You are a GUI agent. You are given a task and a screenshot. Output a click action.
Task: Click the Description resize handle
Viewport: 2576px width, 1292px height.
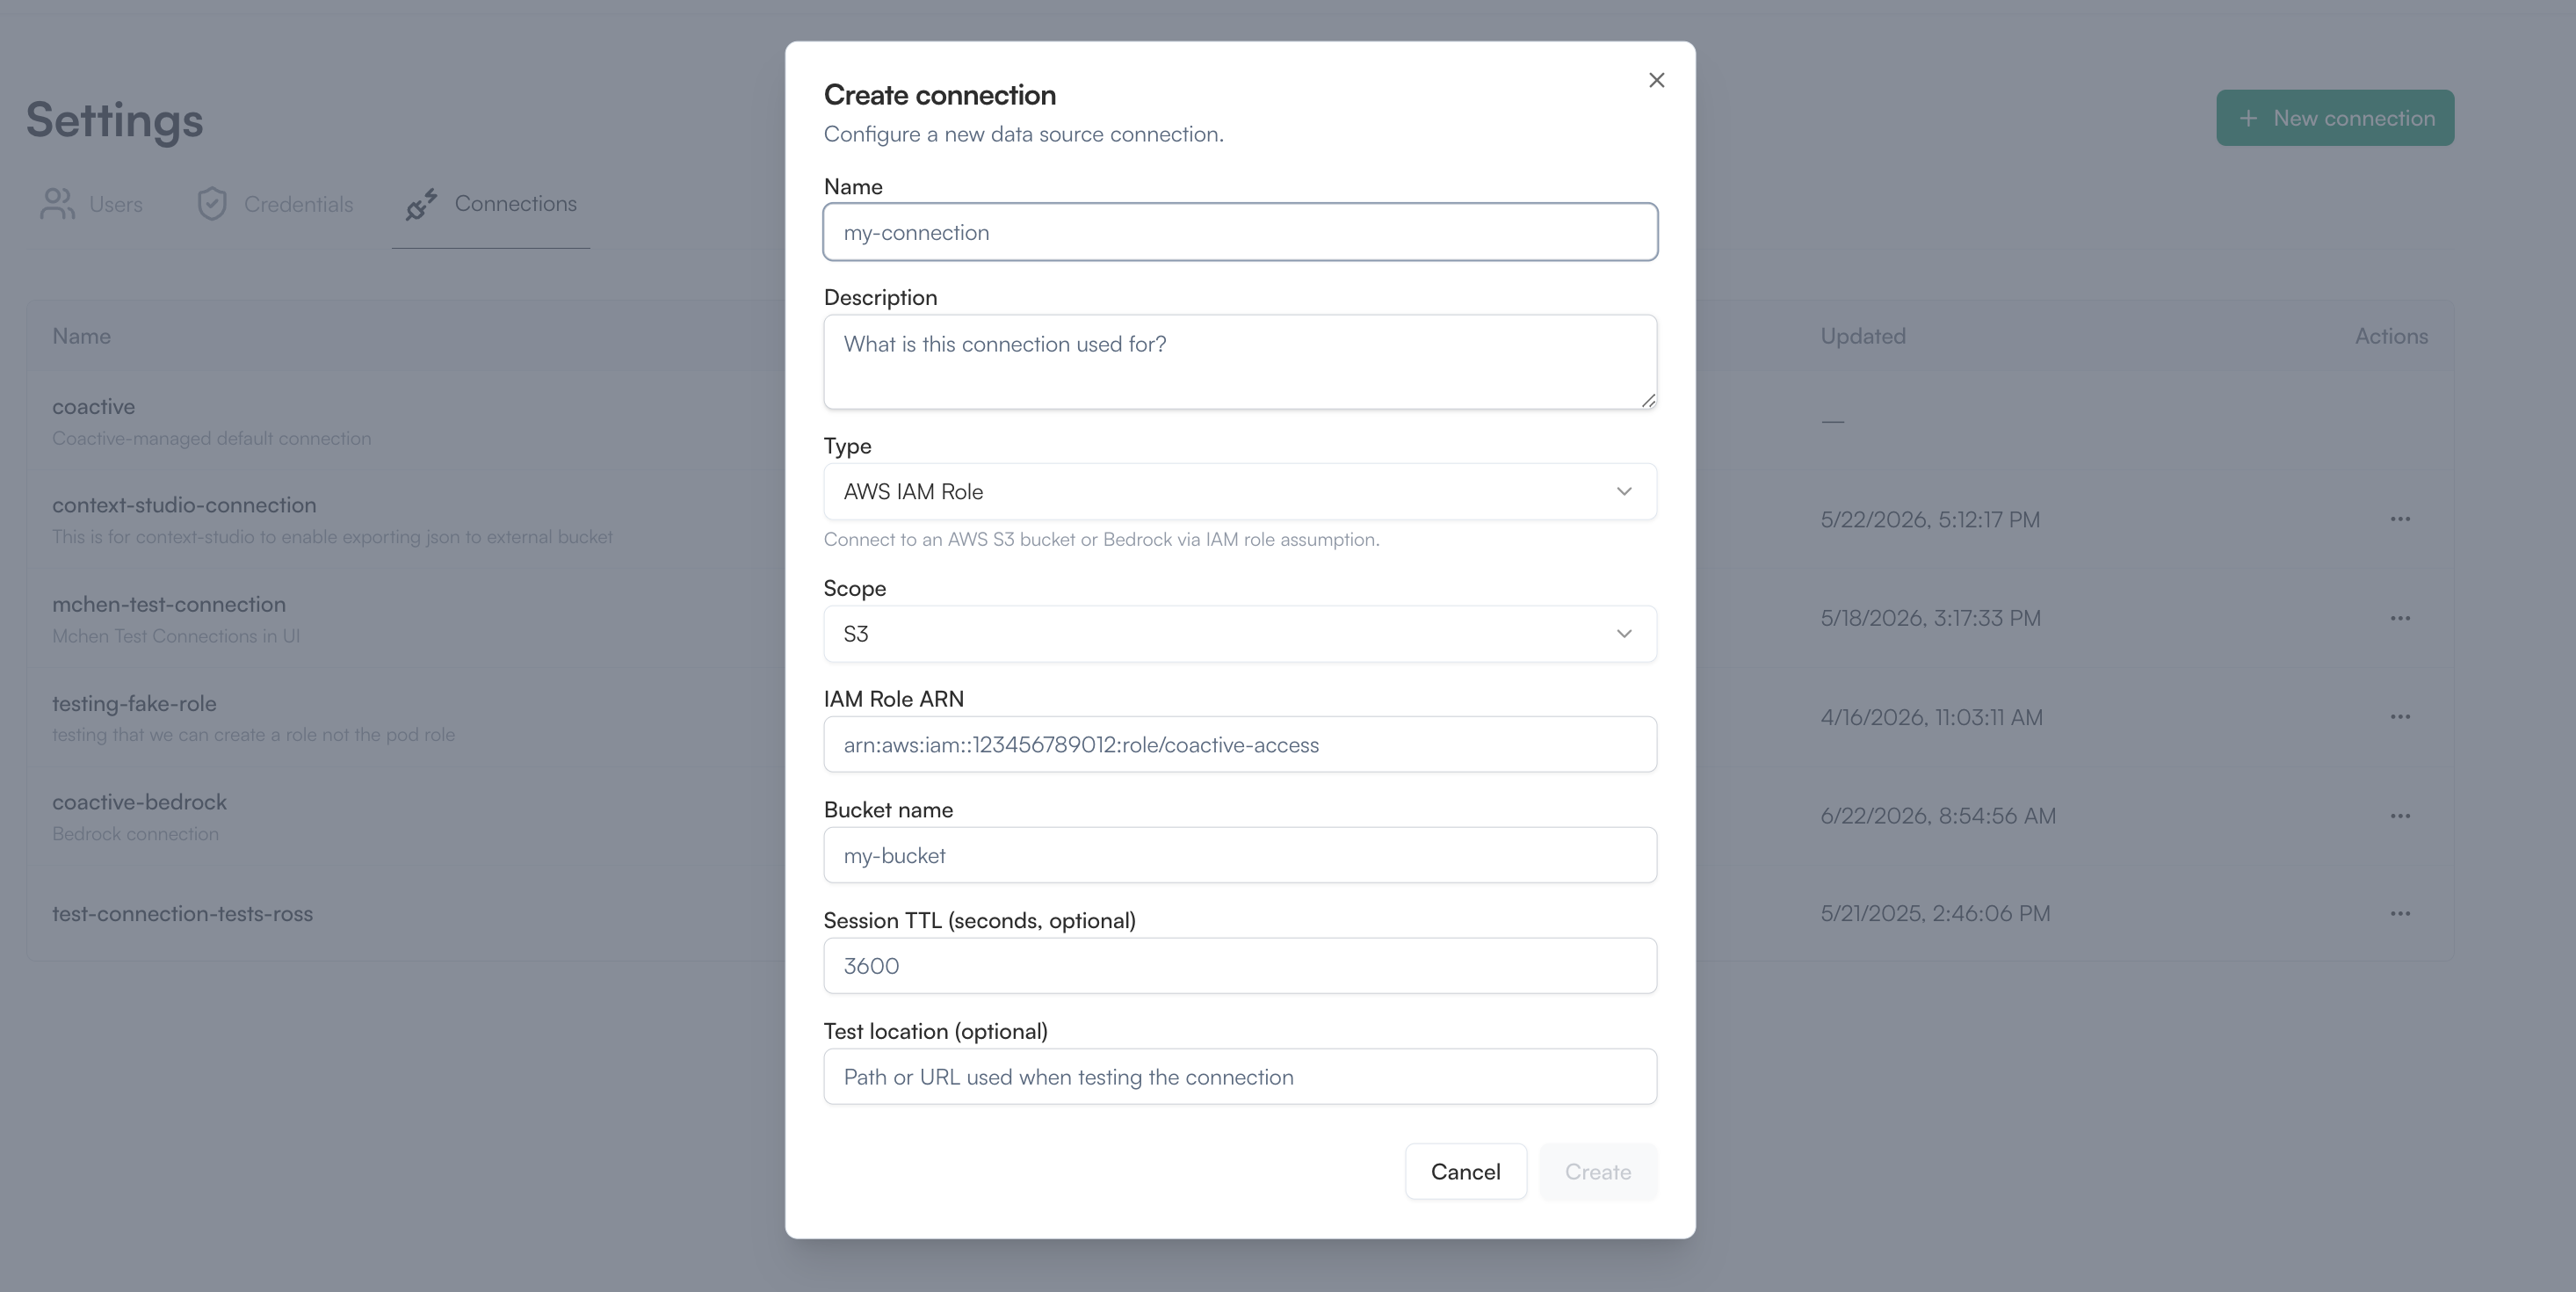(x=1647, y=400)
